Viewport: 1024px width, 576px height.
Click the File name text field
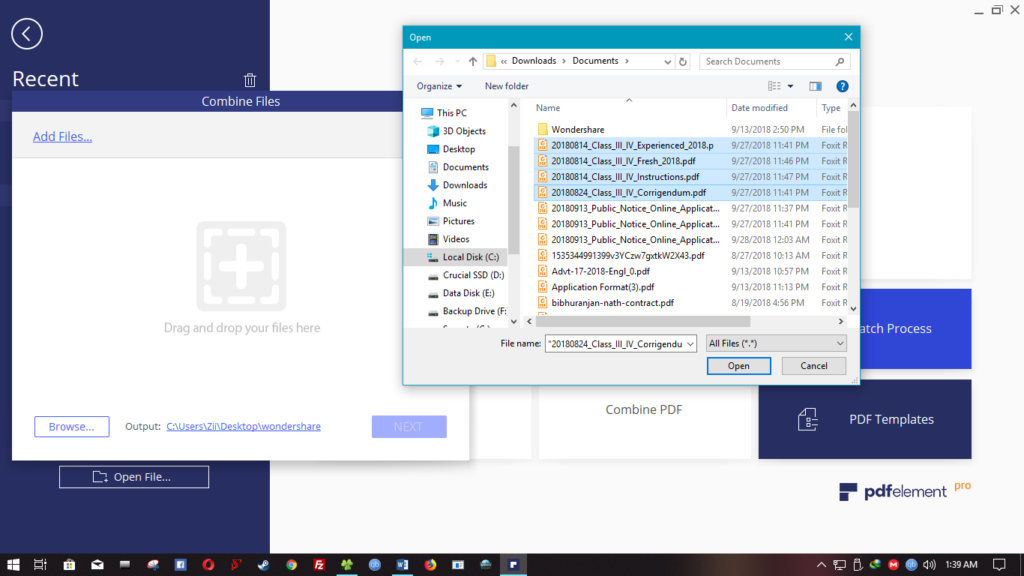615,344
